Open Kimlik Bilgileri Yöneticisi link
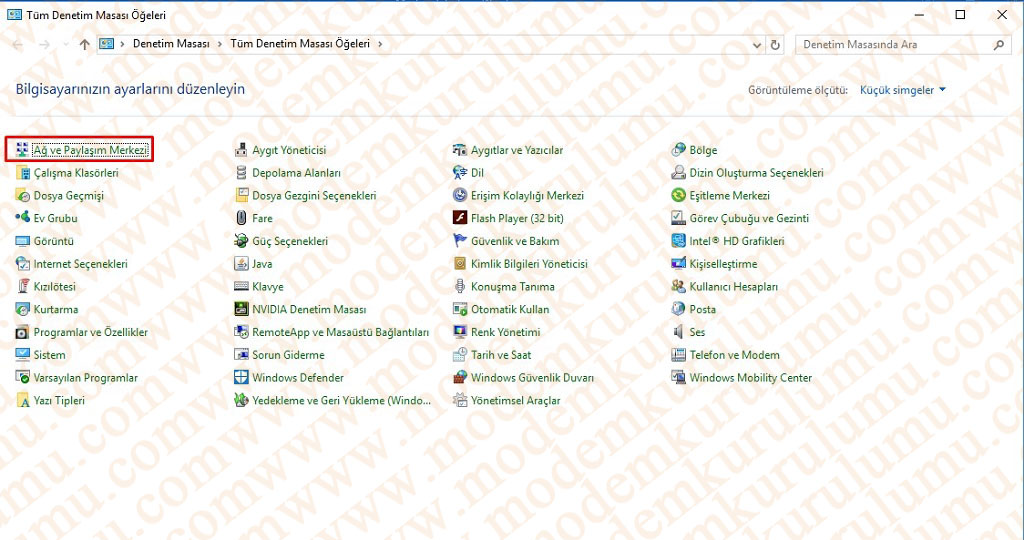Viewport: 1024px width, 540px height. coord(529,264)
